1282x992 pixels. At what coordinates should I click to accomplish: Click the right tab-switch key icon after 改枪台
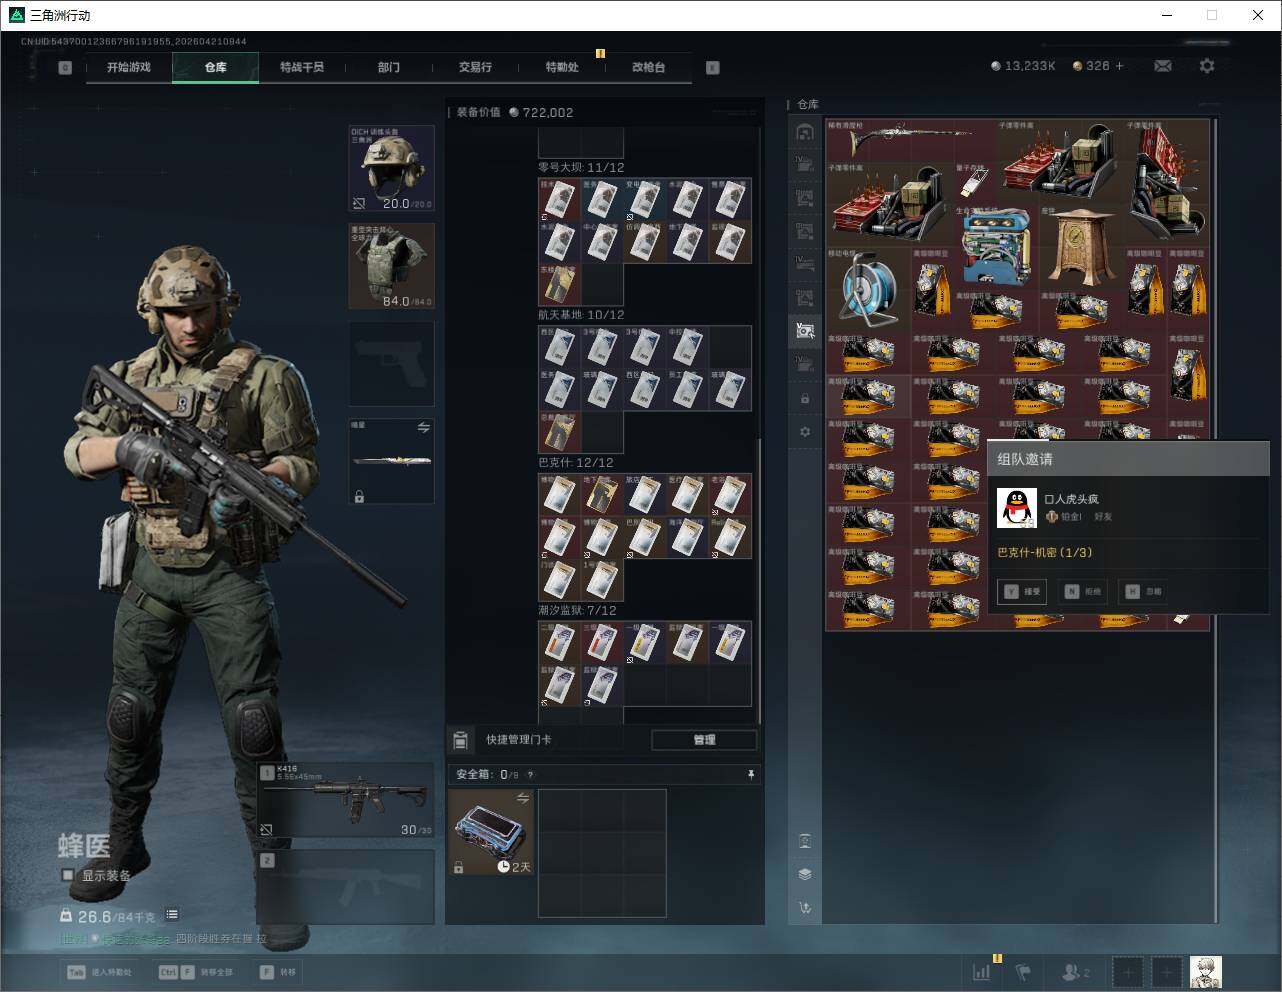[x=713, y=68]
